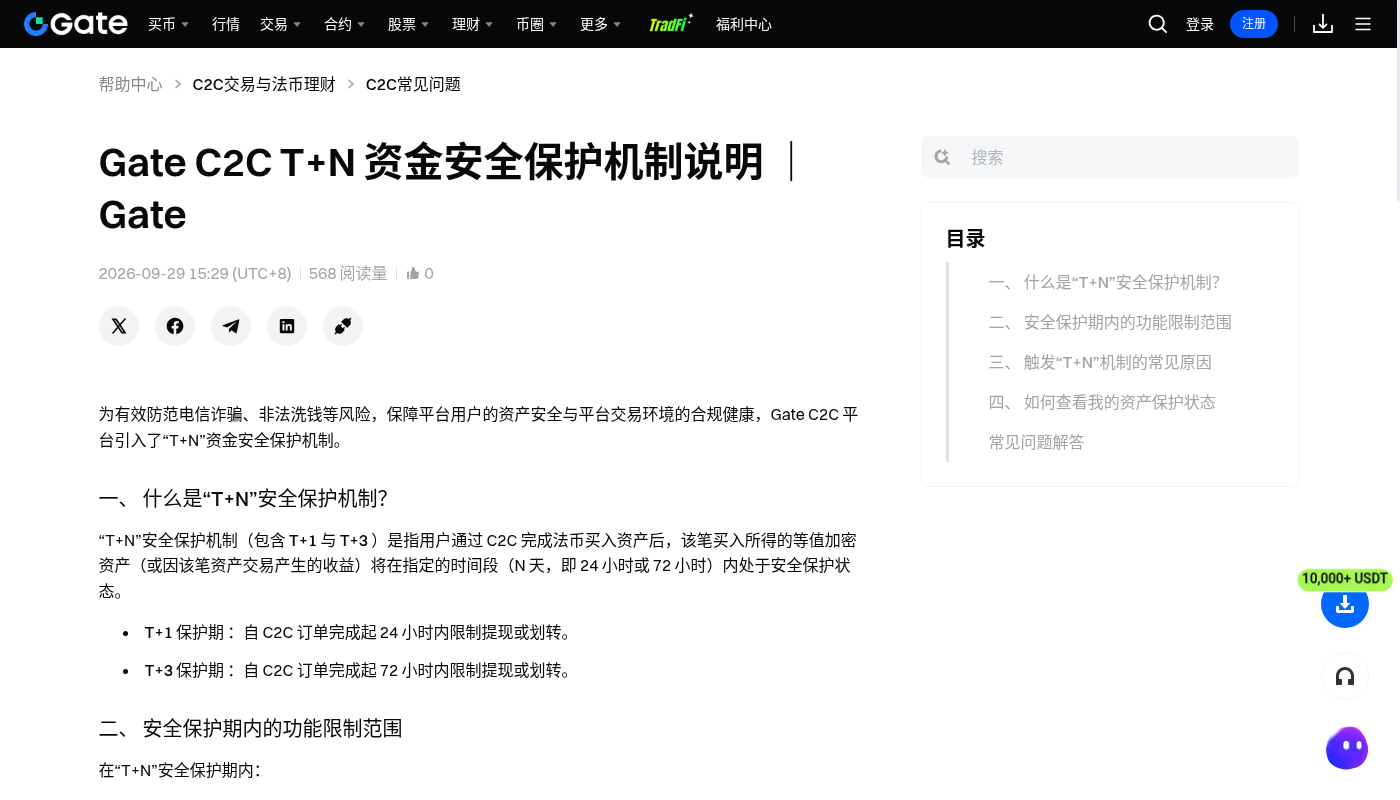This screenshot has width=1400, height=800.
Task: Jump to 四、如何查看我的资产保护状态 in contents
Action: pyautogui.click(x=1102, y=402)
